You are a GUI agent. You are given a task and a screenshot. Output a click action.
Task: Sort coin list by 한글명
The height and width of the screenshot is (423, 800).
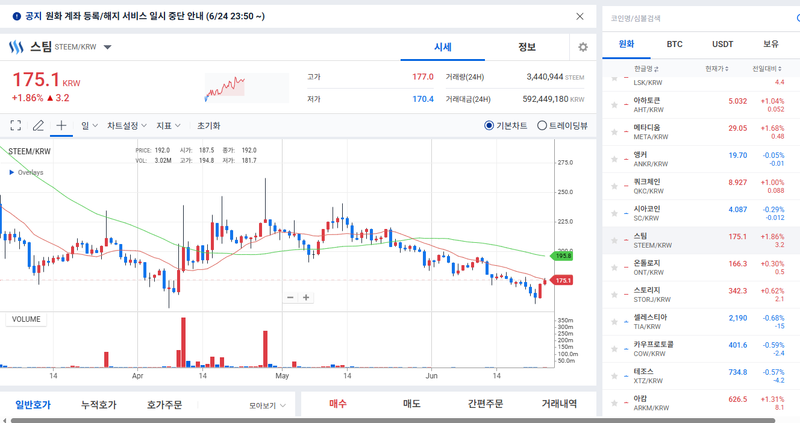click(646, 69)
